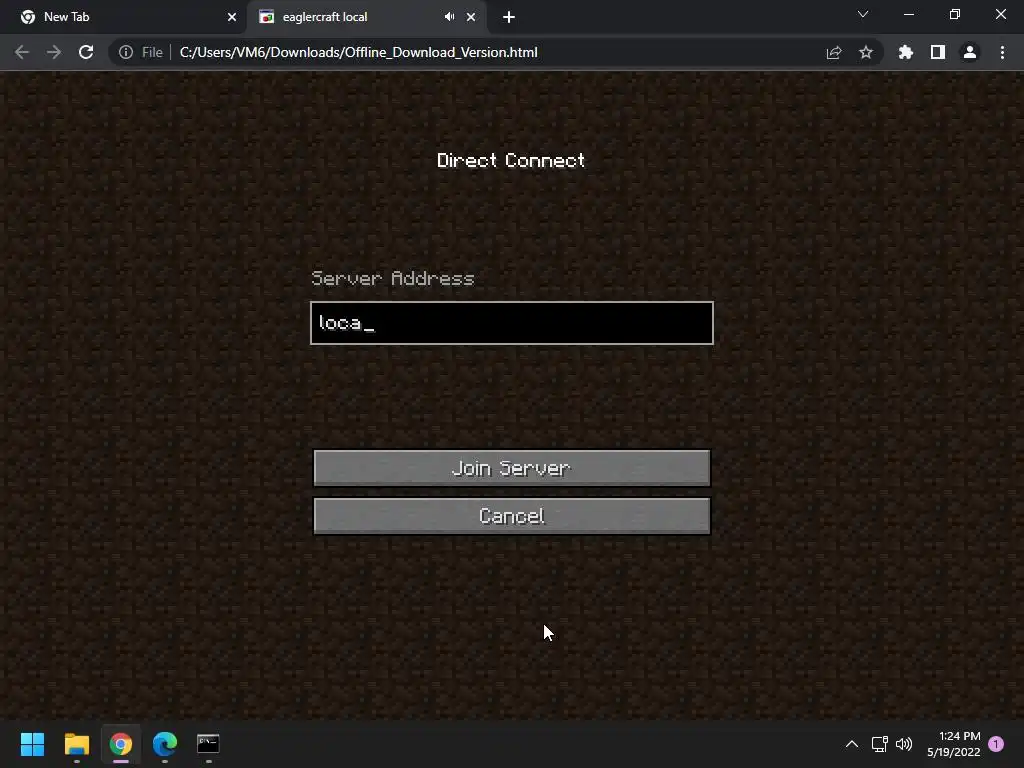The width and height of the screenshot is (1024, 768).
Task: Show hidden system tray icons
Action: pyautogui.click(x=852, y=744)
